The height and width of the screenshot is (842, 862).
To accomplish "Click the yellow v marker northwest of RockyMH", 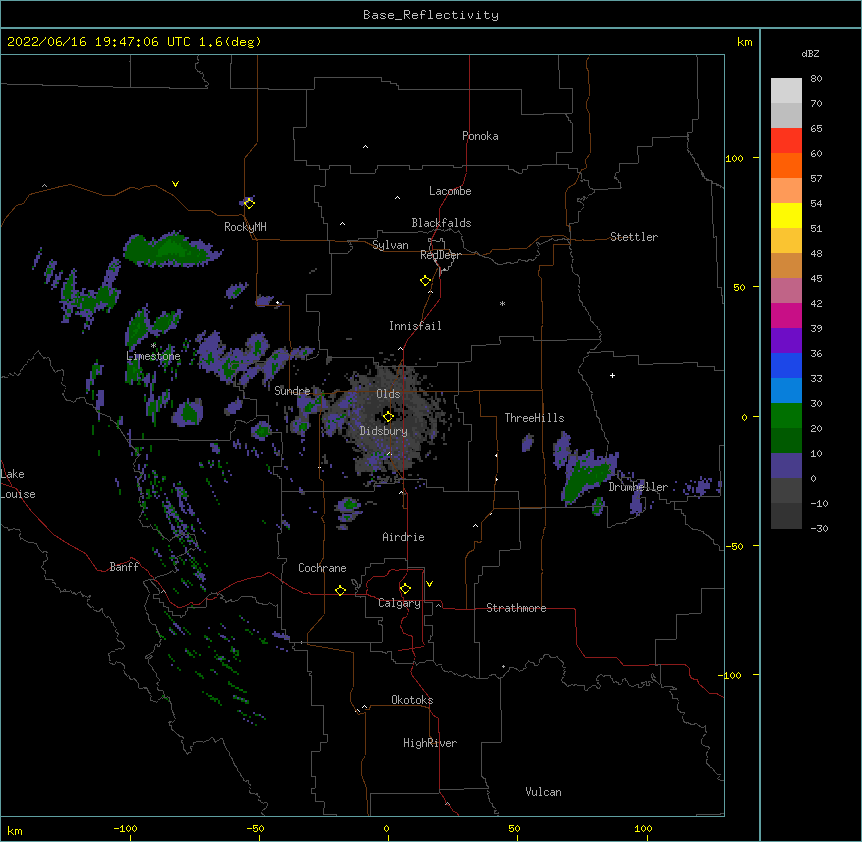I will click(175, 184).
